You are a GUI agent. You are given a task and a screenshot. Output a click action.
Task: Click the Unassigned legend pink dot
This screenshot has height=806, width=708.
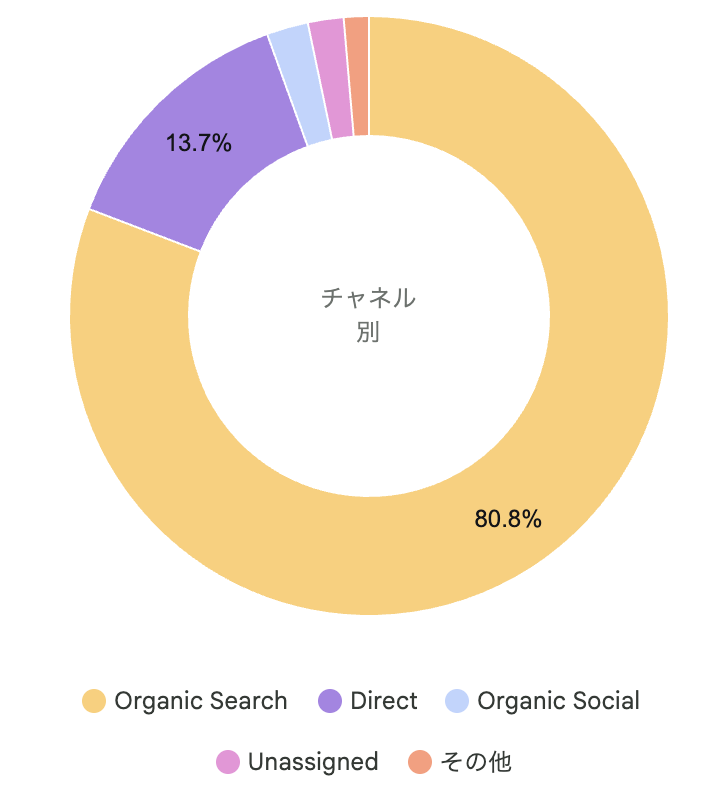[x=228, y=762]
